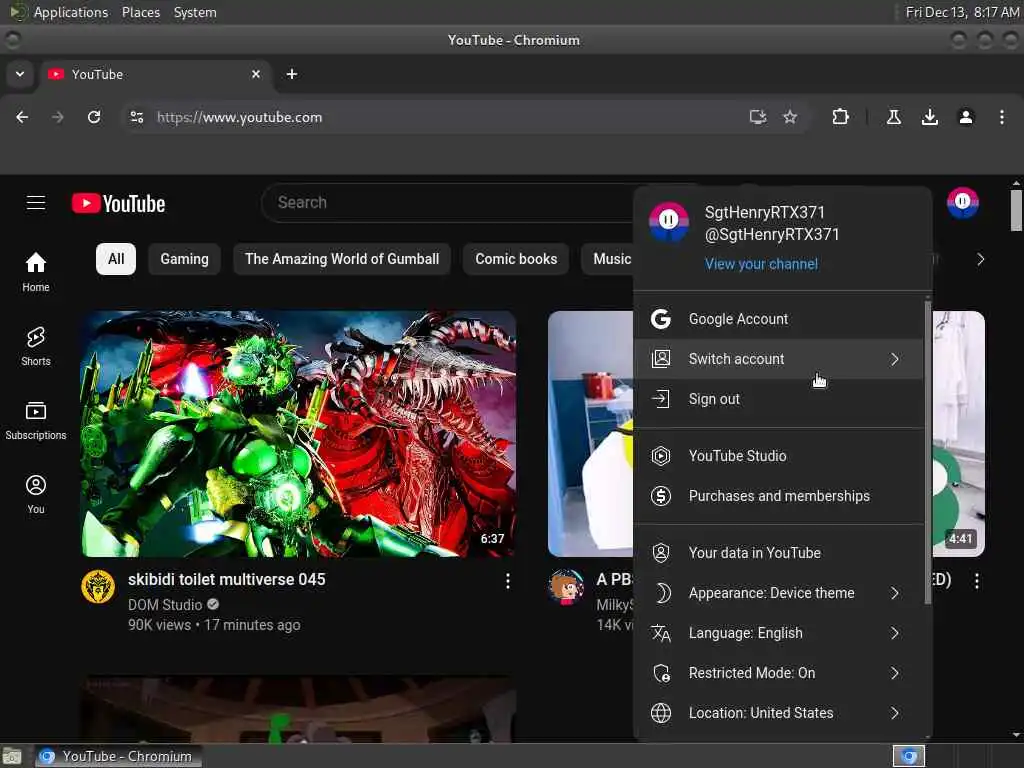Viewport: 1024px width, 768px height.
Task: Bookmark this page with the star icon
Action: pos(790,117)
